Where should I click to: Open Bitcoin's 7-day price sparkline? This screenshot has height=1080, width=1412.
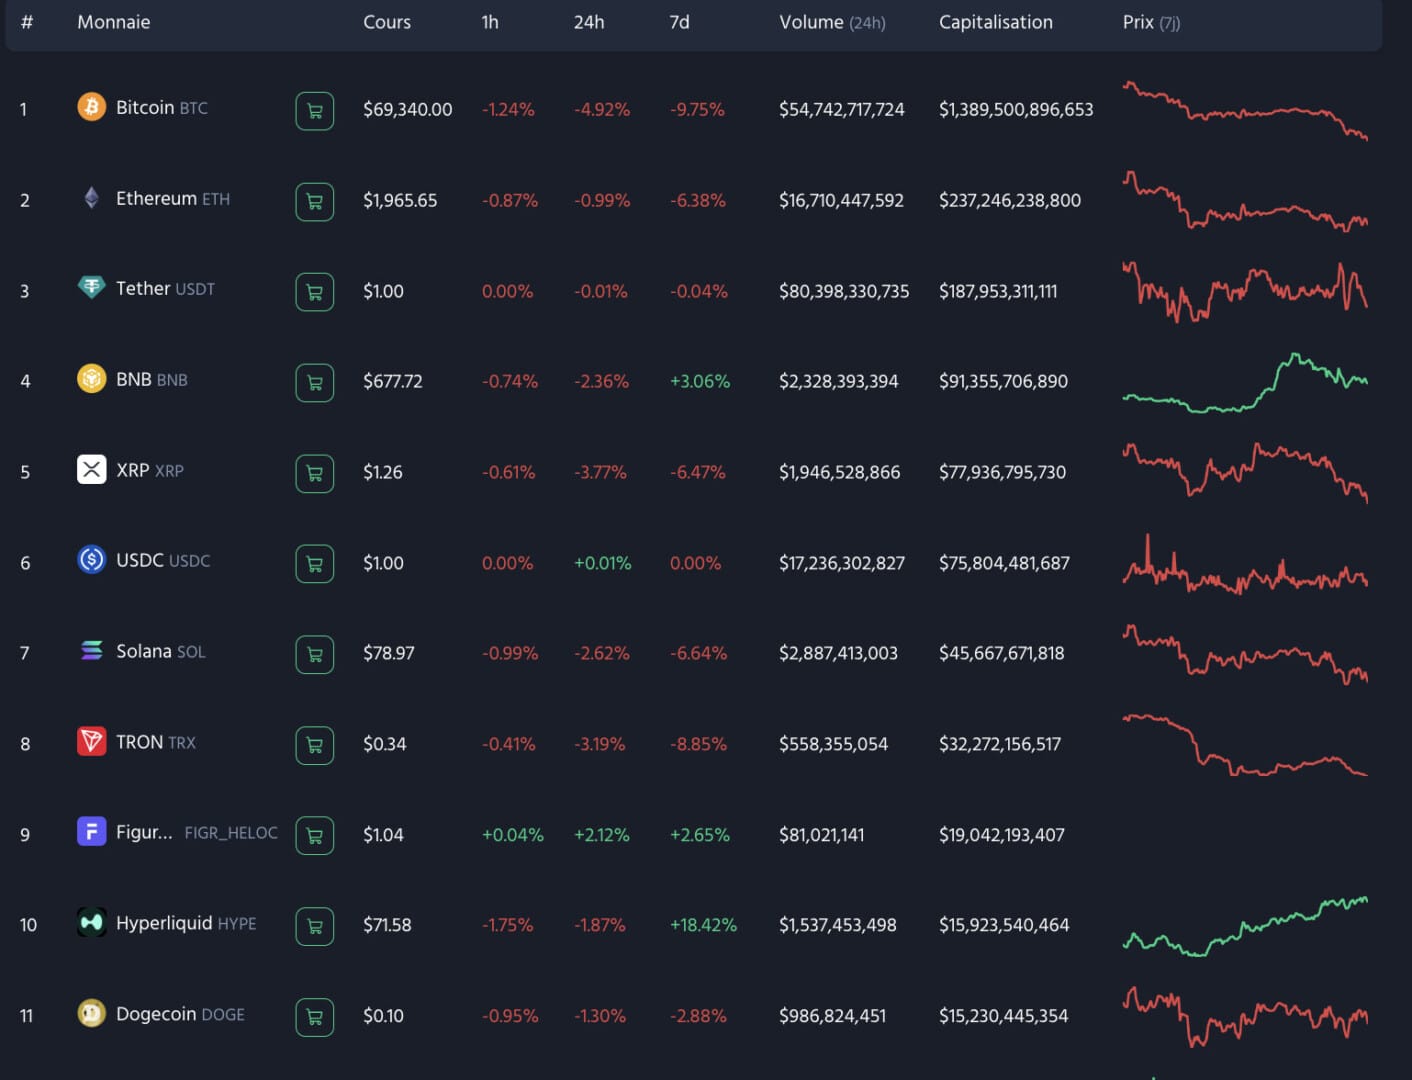[x=1245, y=110]
